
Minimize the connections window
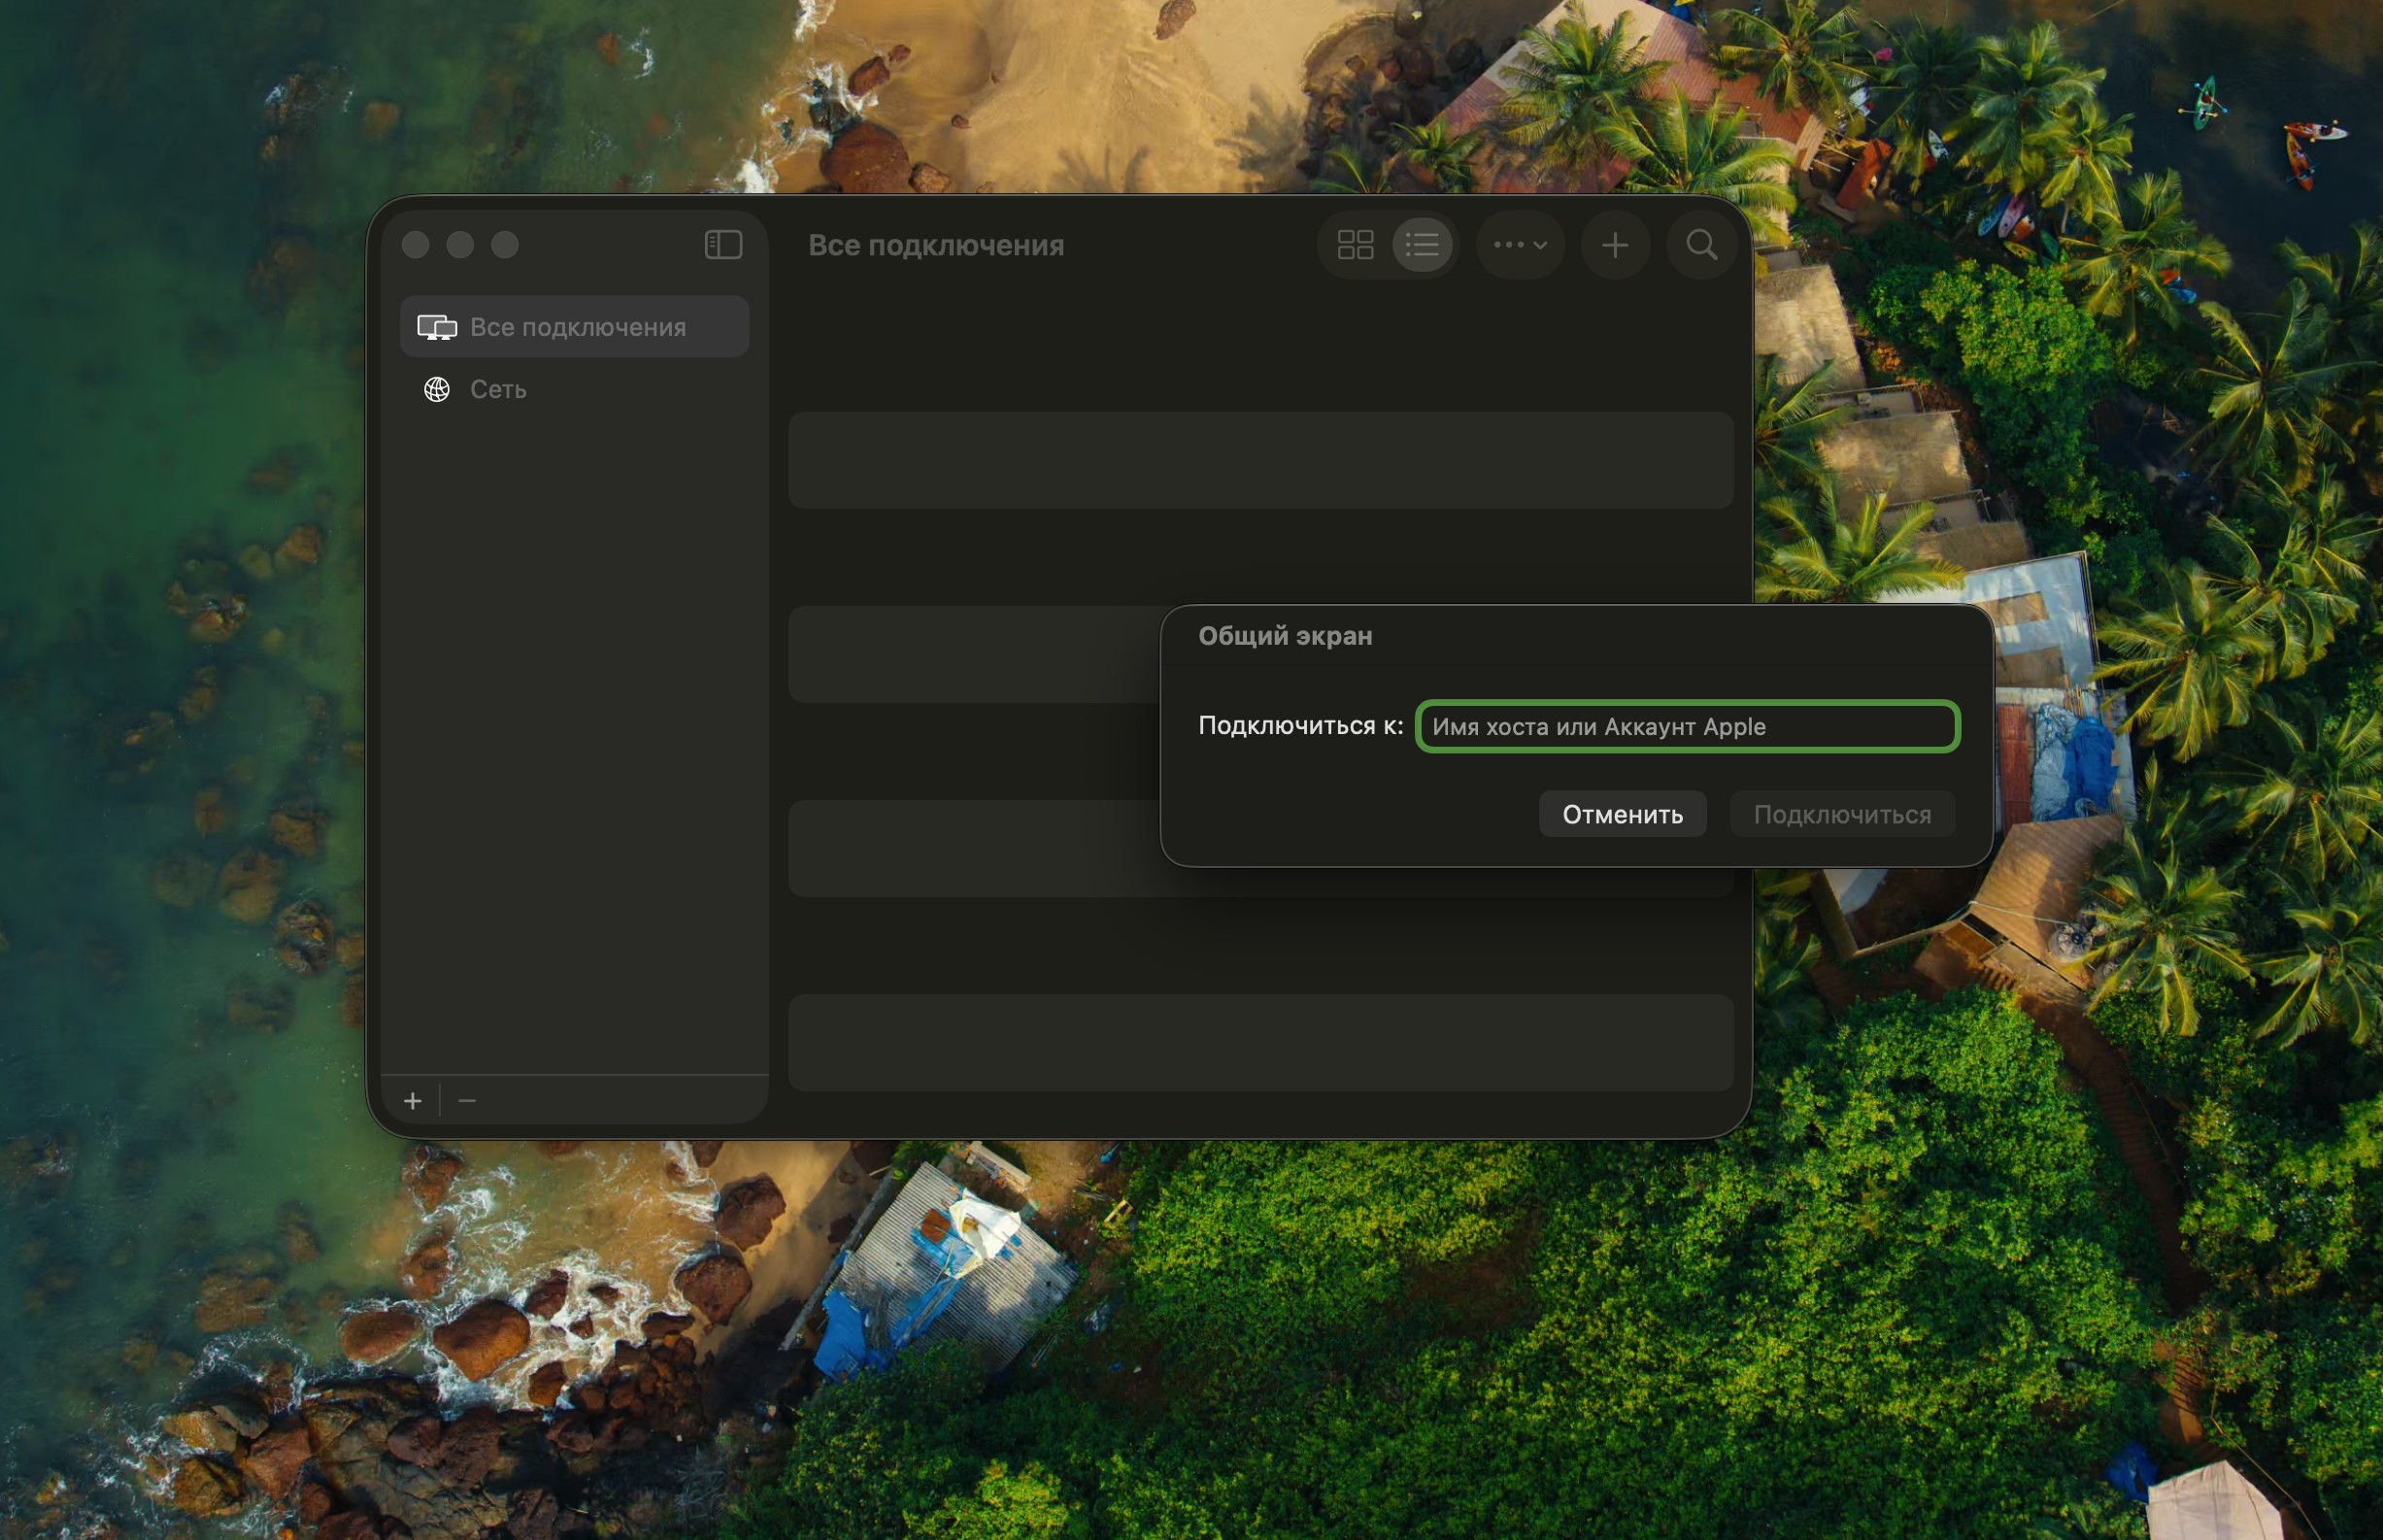tap(460, 245)
